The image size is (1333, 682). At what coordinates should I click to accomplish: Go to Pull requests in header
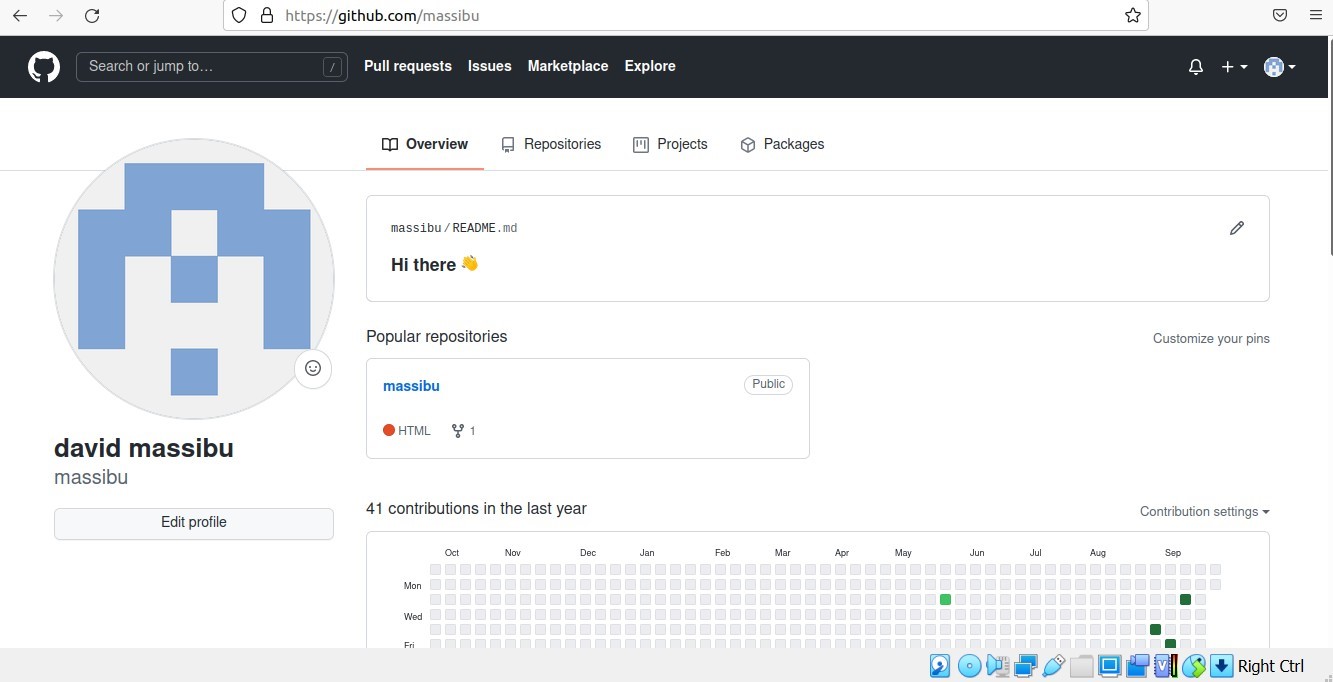coord(408,66)
